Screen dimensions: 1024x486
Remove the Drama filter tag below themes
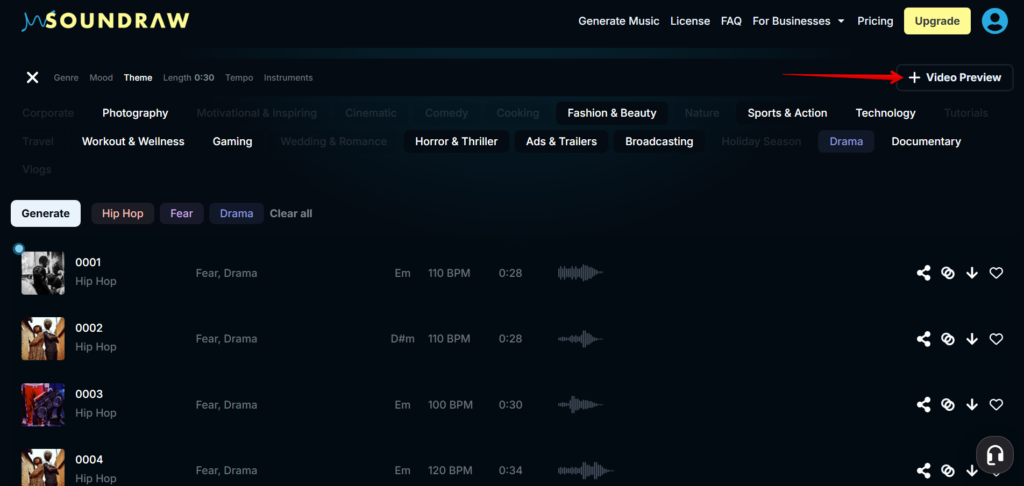click(x=236, y=214)
